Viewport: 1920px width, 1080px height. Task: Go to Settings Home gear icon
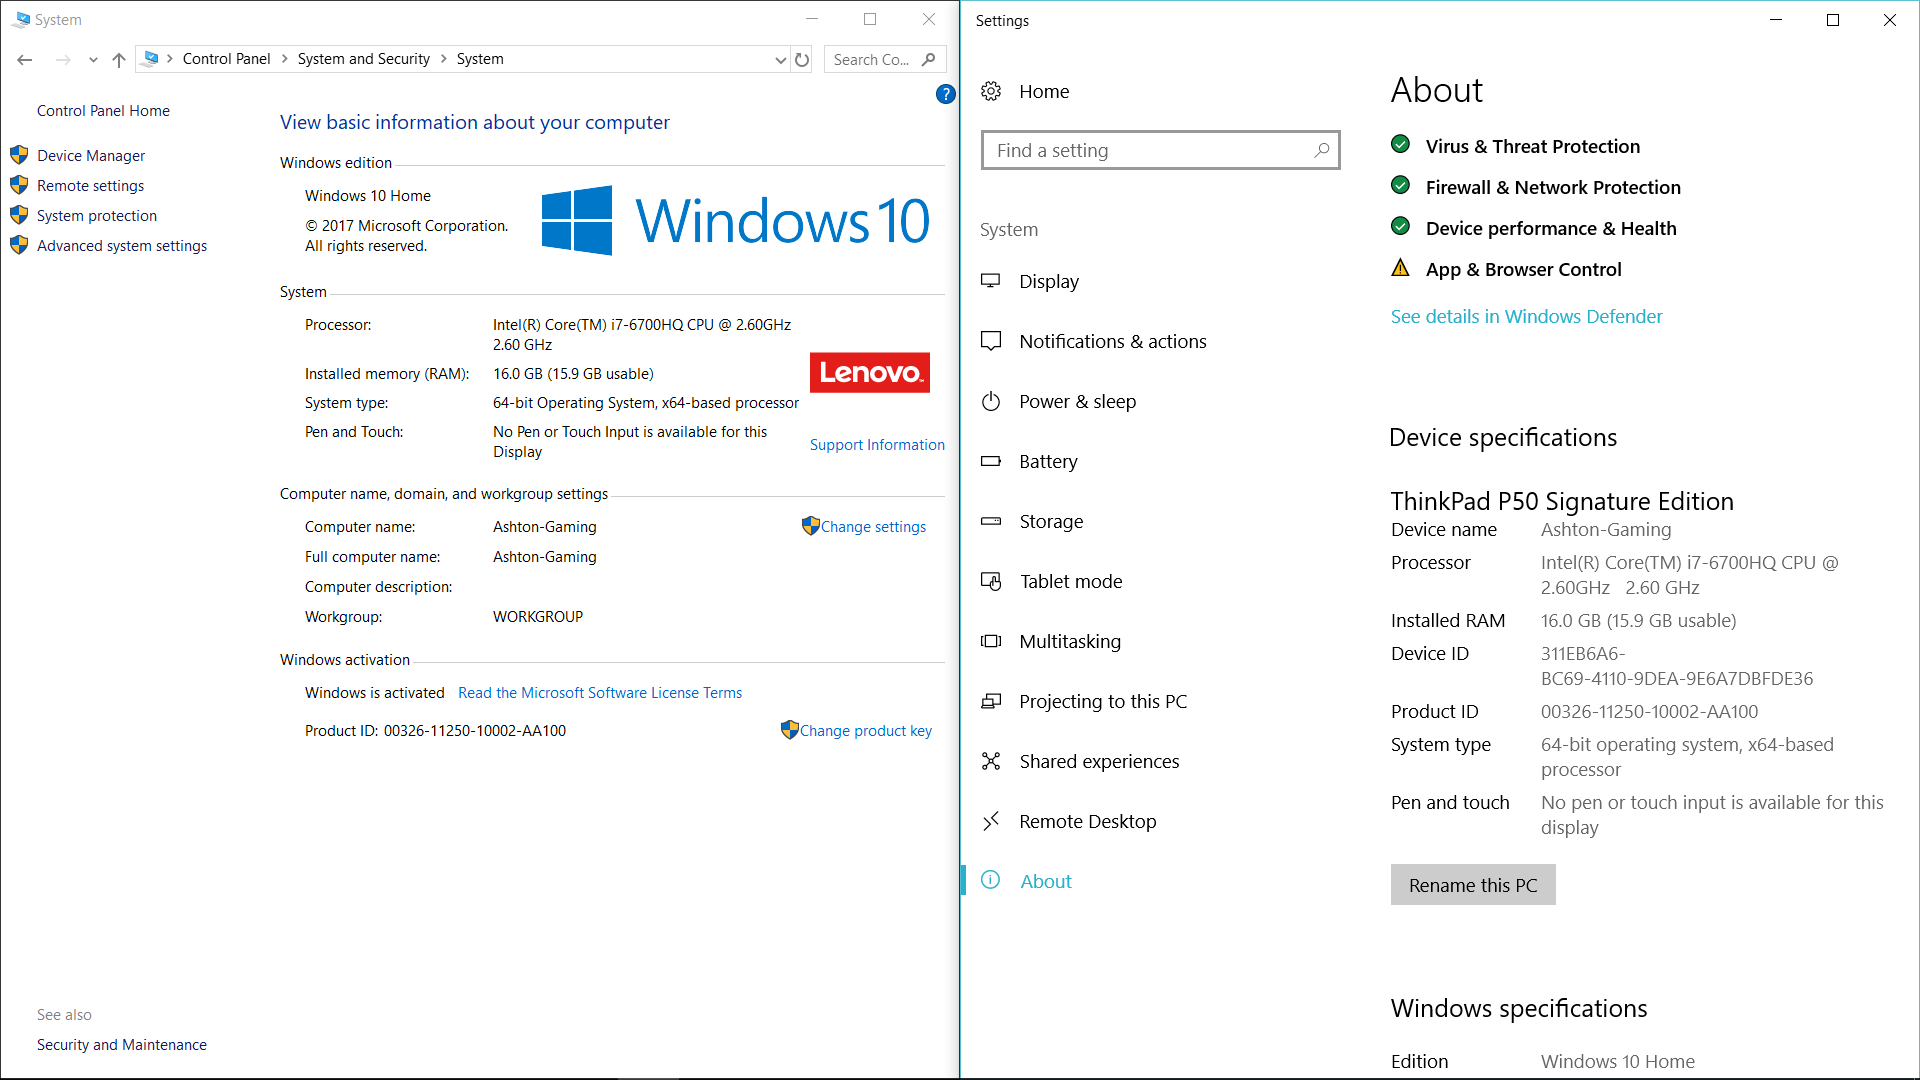[991, 91]
